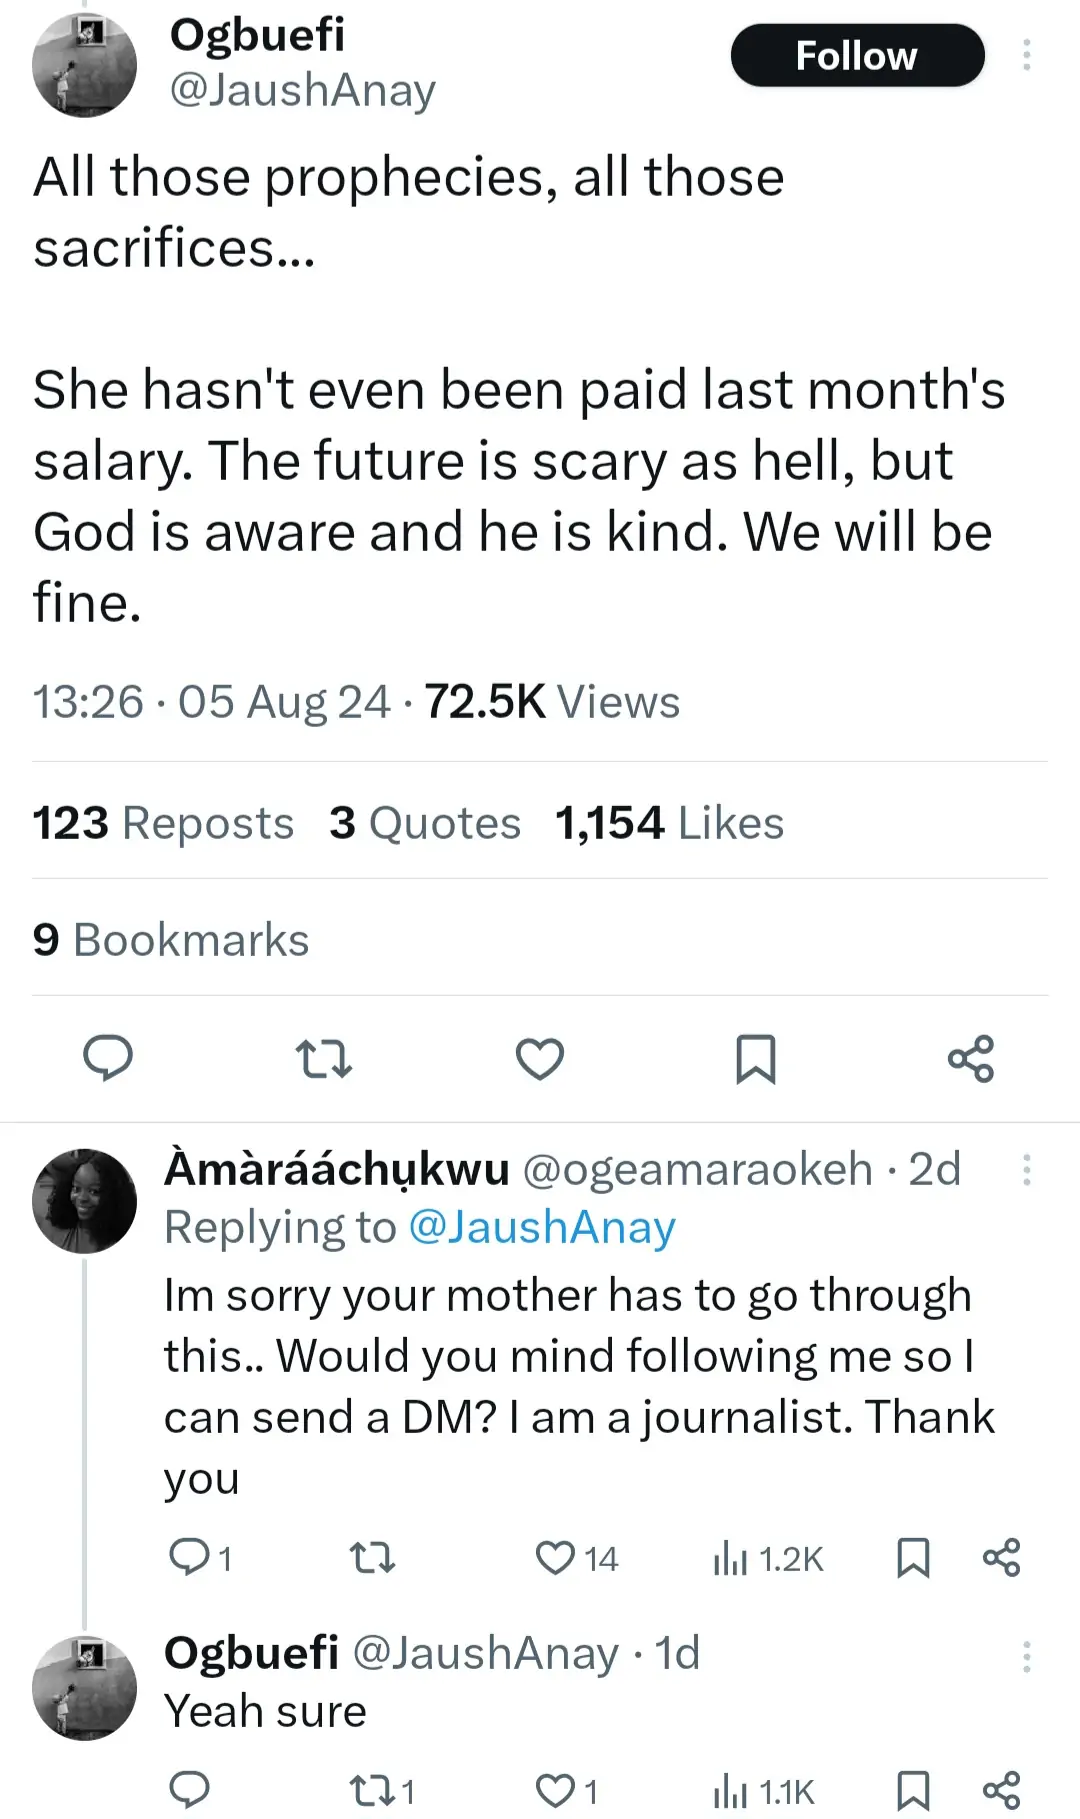Like Àmàrááchụkwu's journalist reply
Viewport: 1080px width, 1819px height.
tap(556, 1558)
